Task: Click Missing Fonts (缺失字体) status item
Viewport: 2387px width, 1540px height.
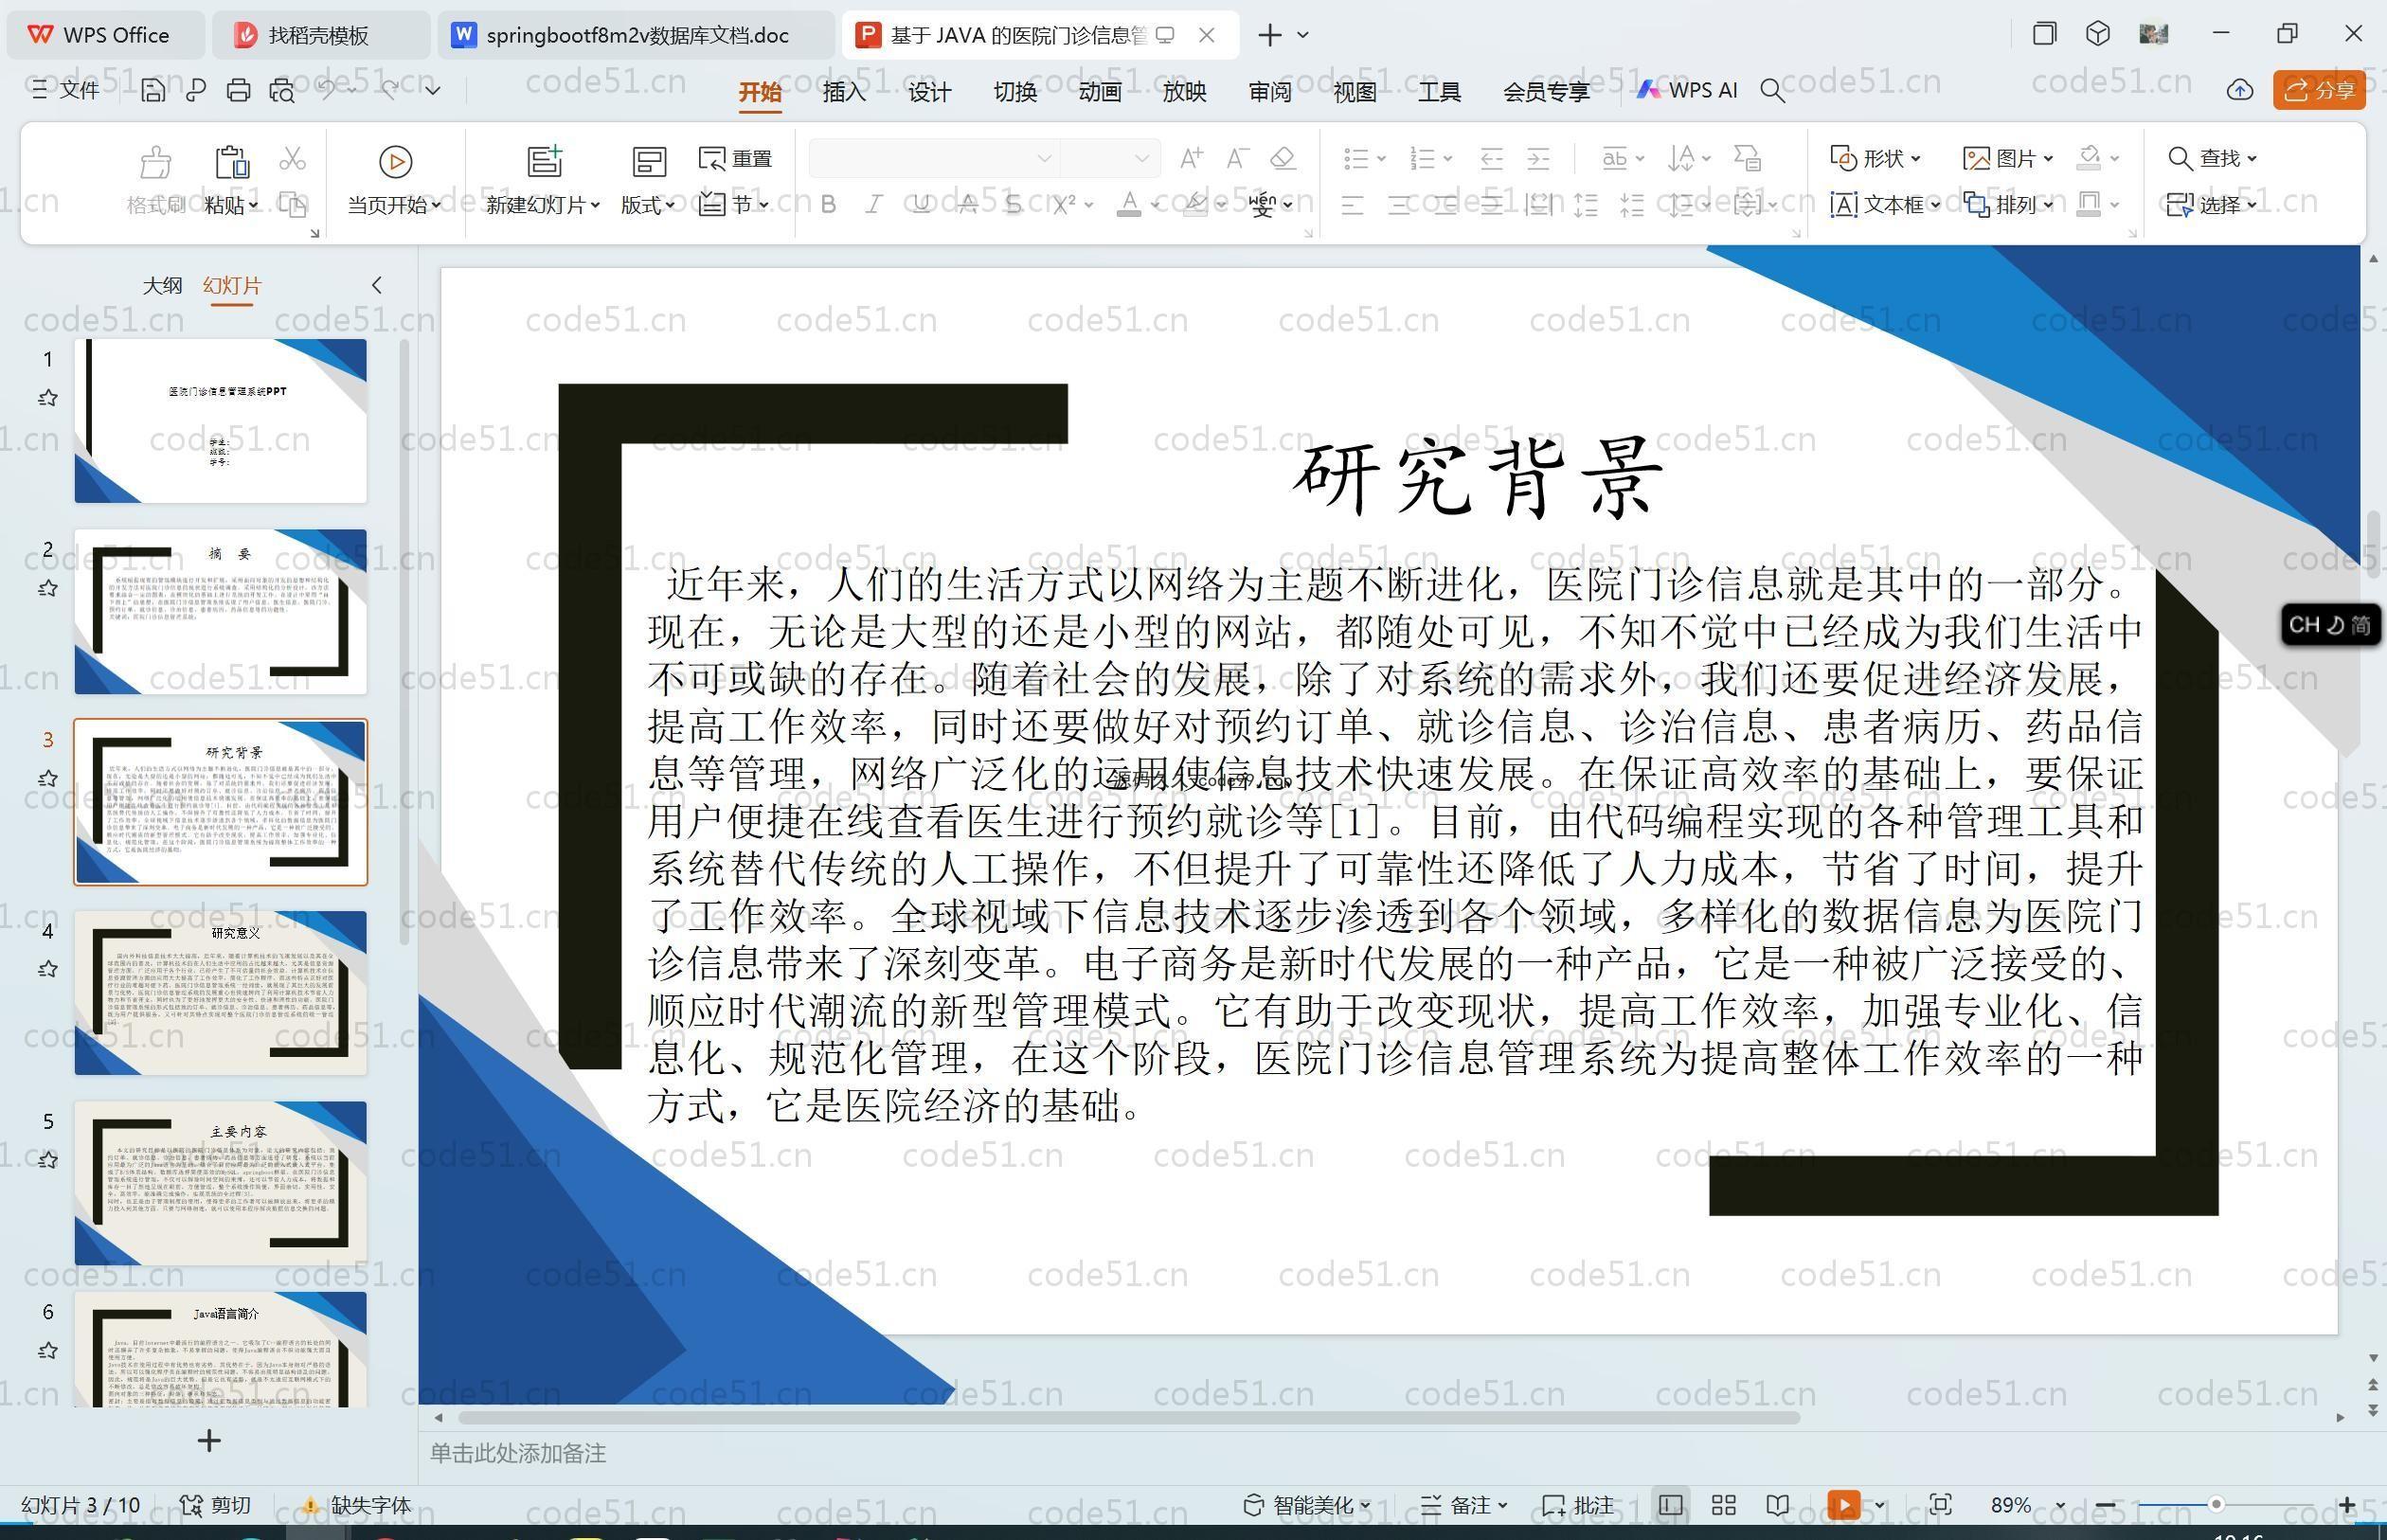Action: (356, 1505)
